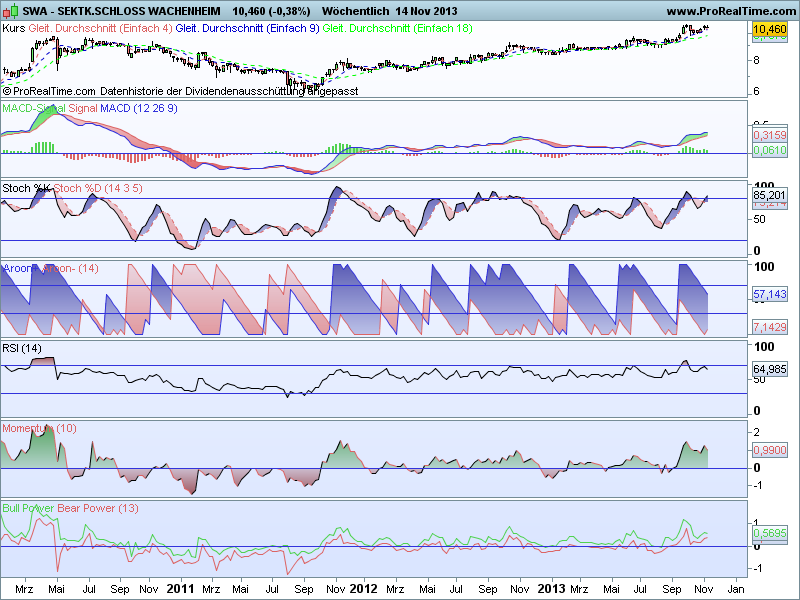Select the Aroon- (14) indicator label
Viewport: 800px width, 600px height.
click(70, 268)
